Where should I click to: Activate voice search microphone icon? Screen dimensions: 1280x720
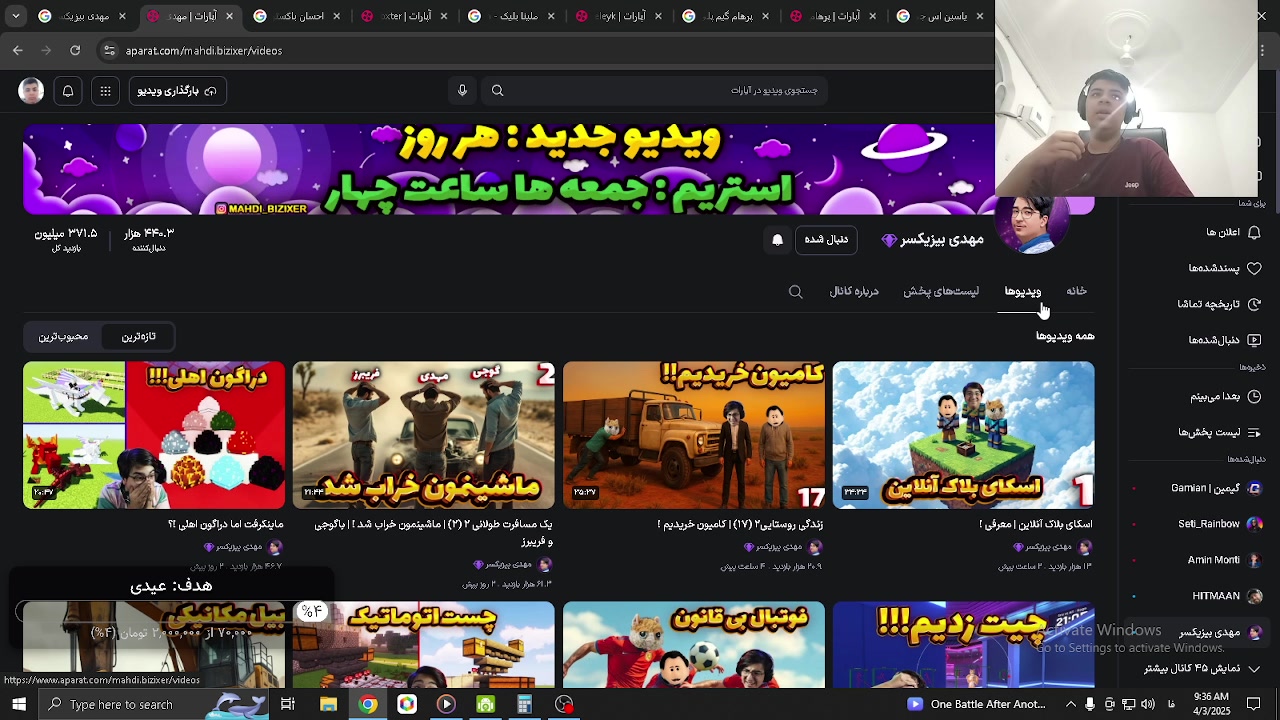click(x=462, y=91)
